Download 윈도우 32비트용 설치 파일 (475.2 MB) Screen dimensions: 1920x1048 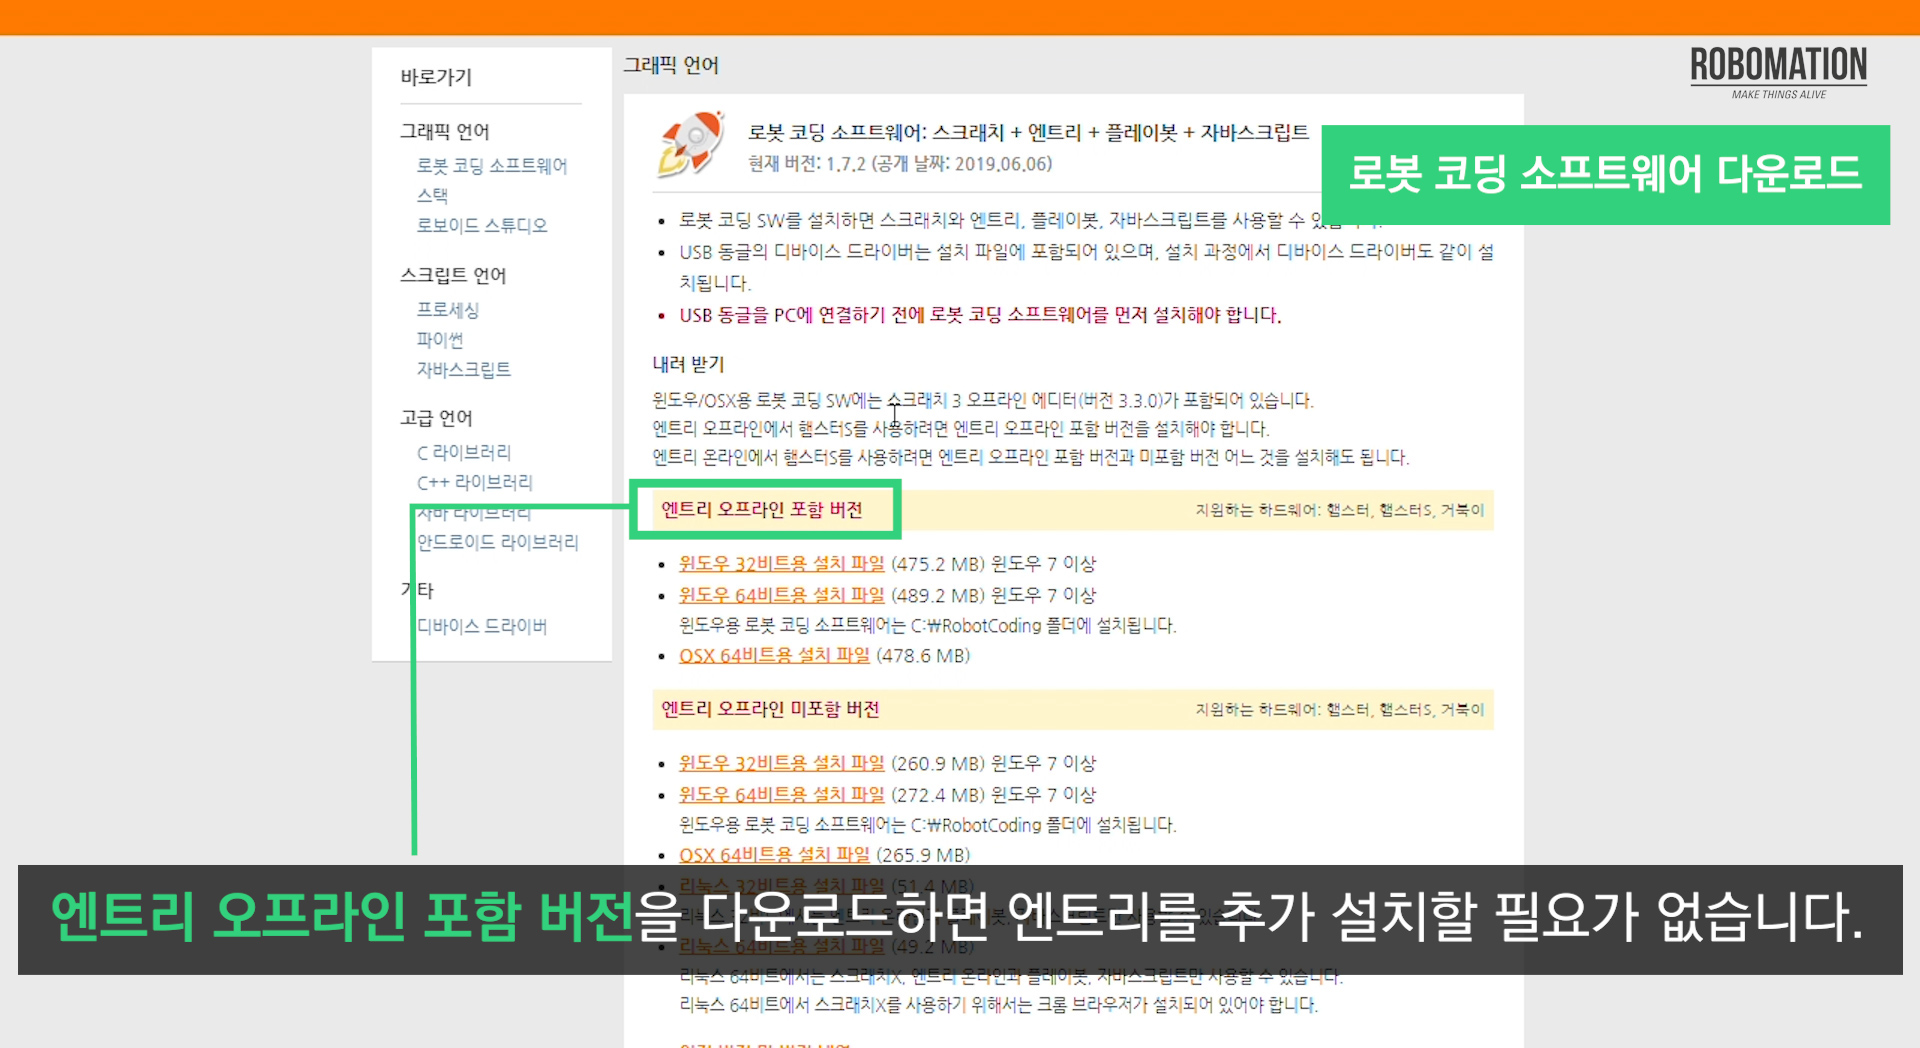(x=782, y=564)
